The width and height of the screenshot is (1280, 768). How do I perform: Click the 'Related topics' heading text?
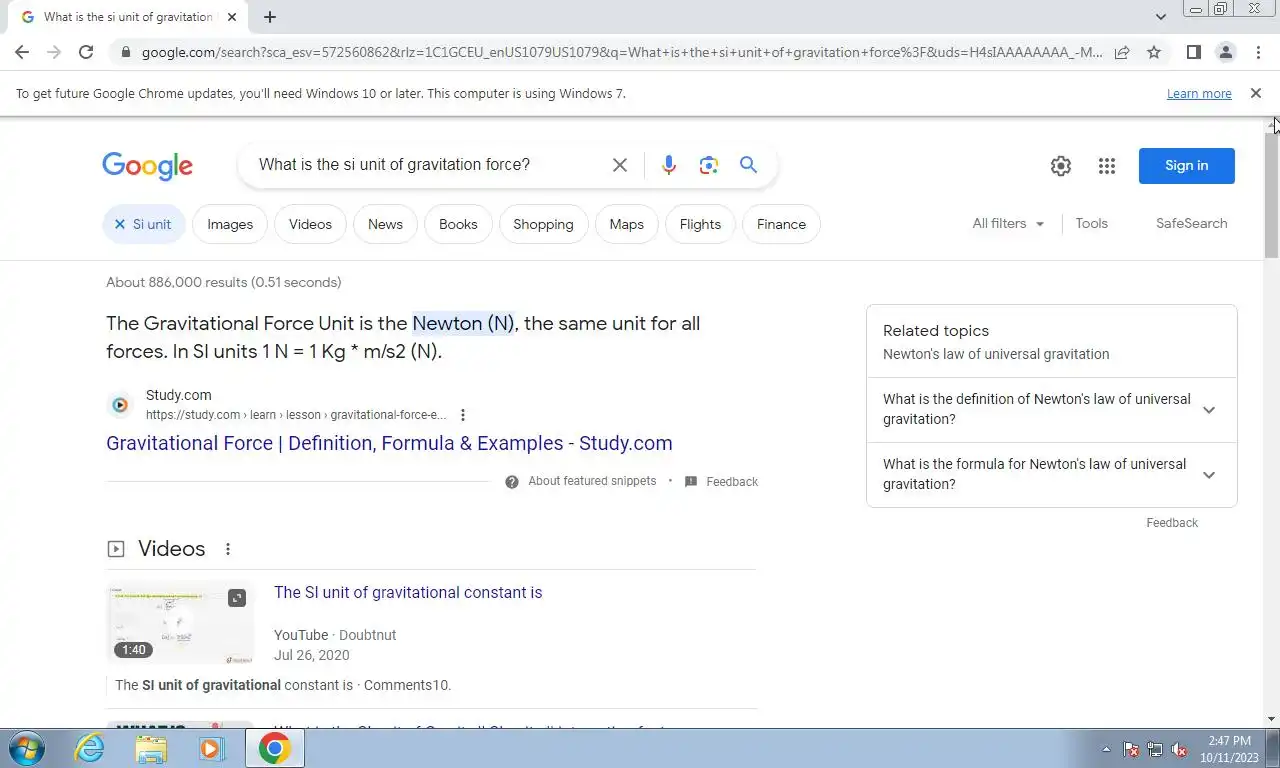tap(936, 331)
